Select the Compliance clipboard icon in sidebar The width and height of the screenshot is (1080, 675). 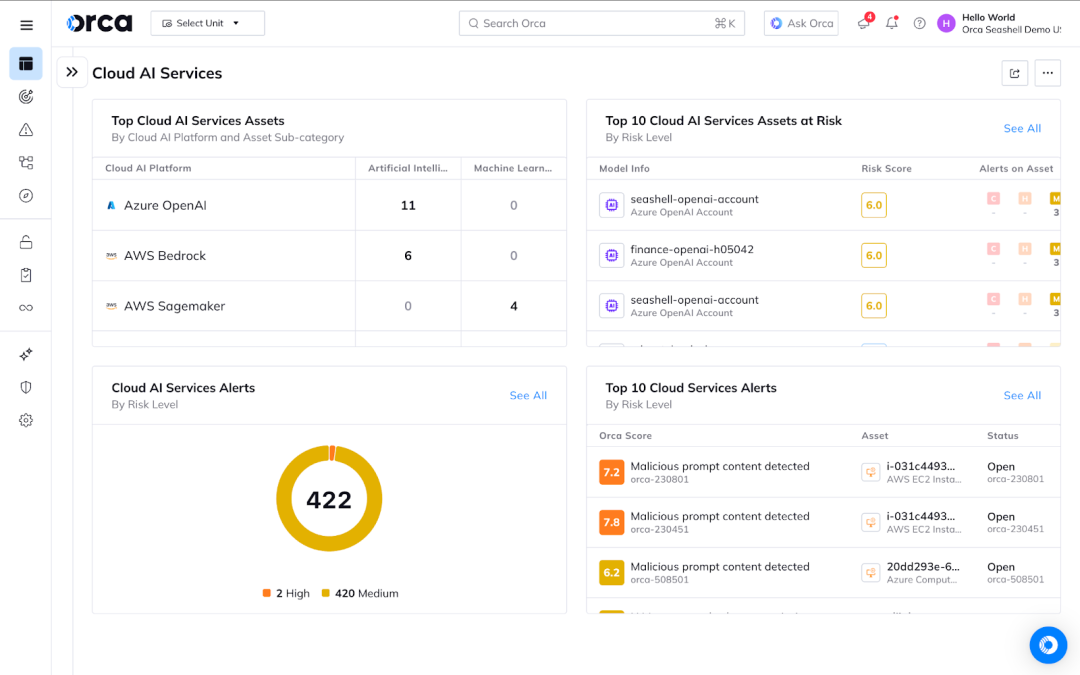(x=26, y=275)
